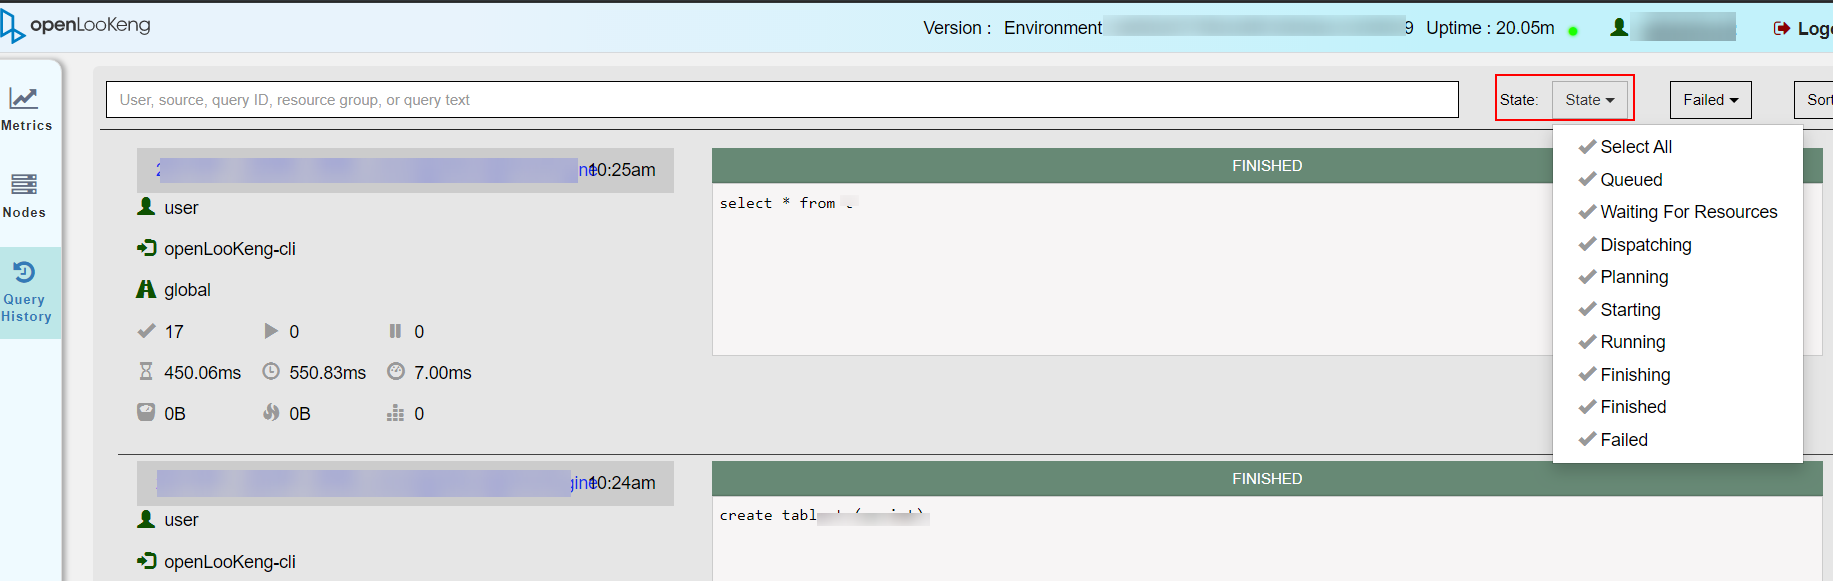Toggle Starting state filter
The height and width of the screenshot is (581, 1833).
tap(1619, 310)
